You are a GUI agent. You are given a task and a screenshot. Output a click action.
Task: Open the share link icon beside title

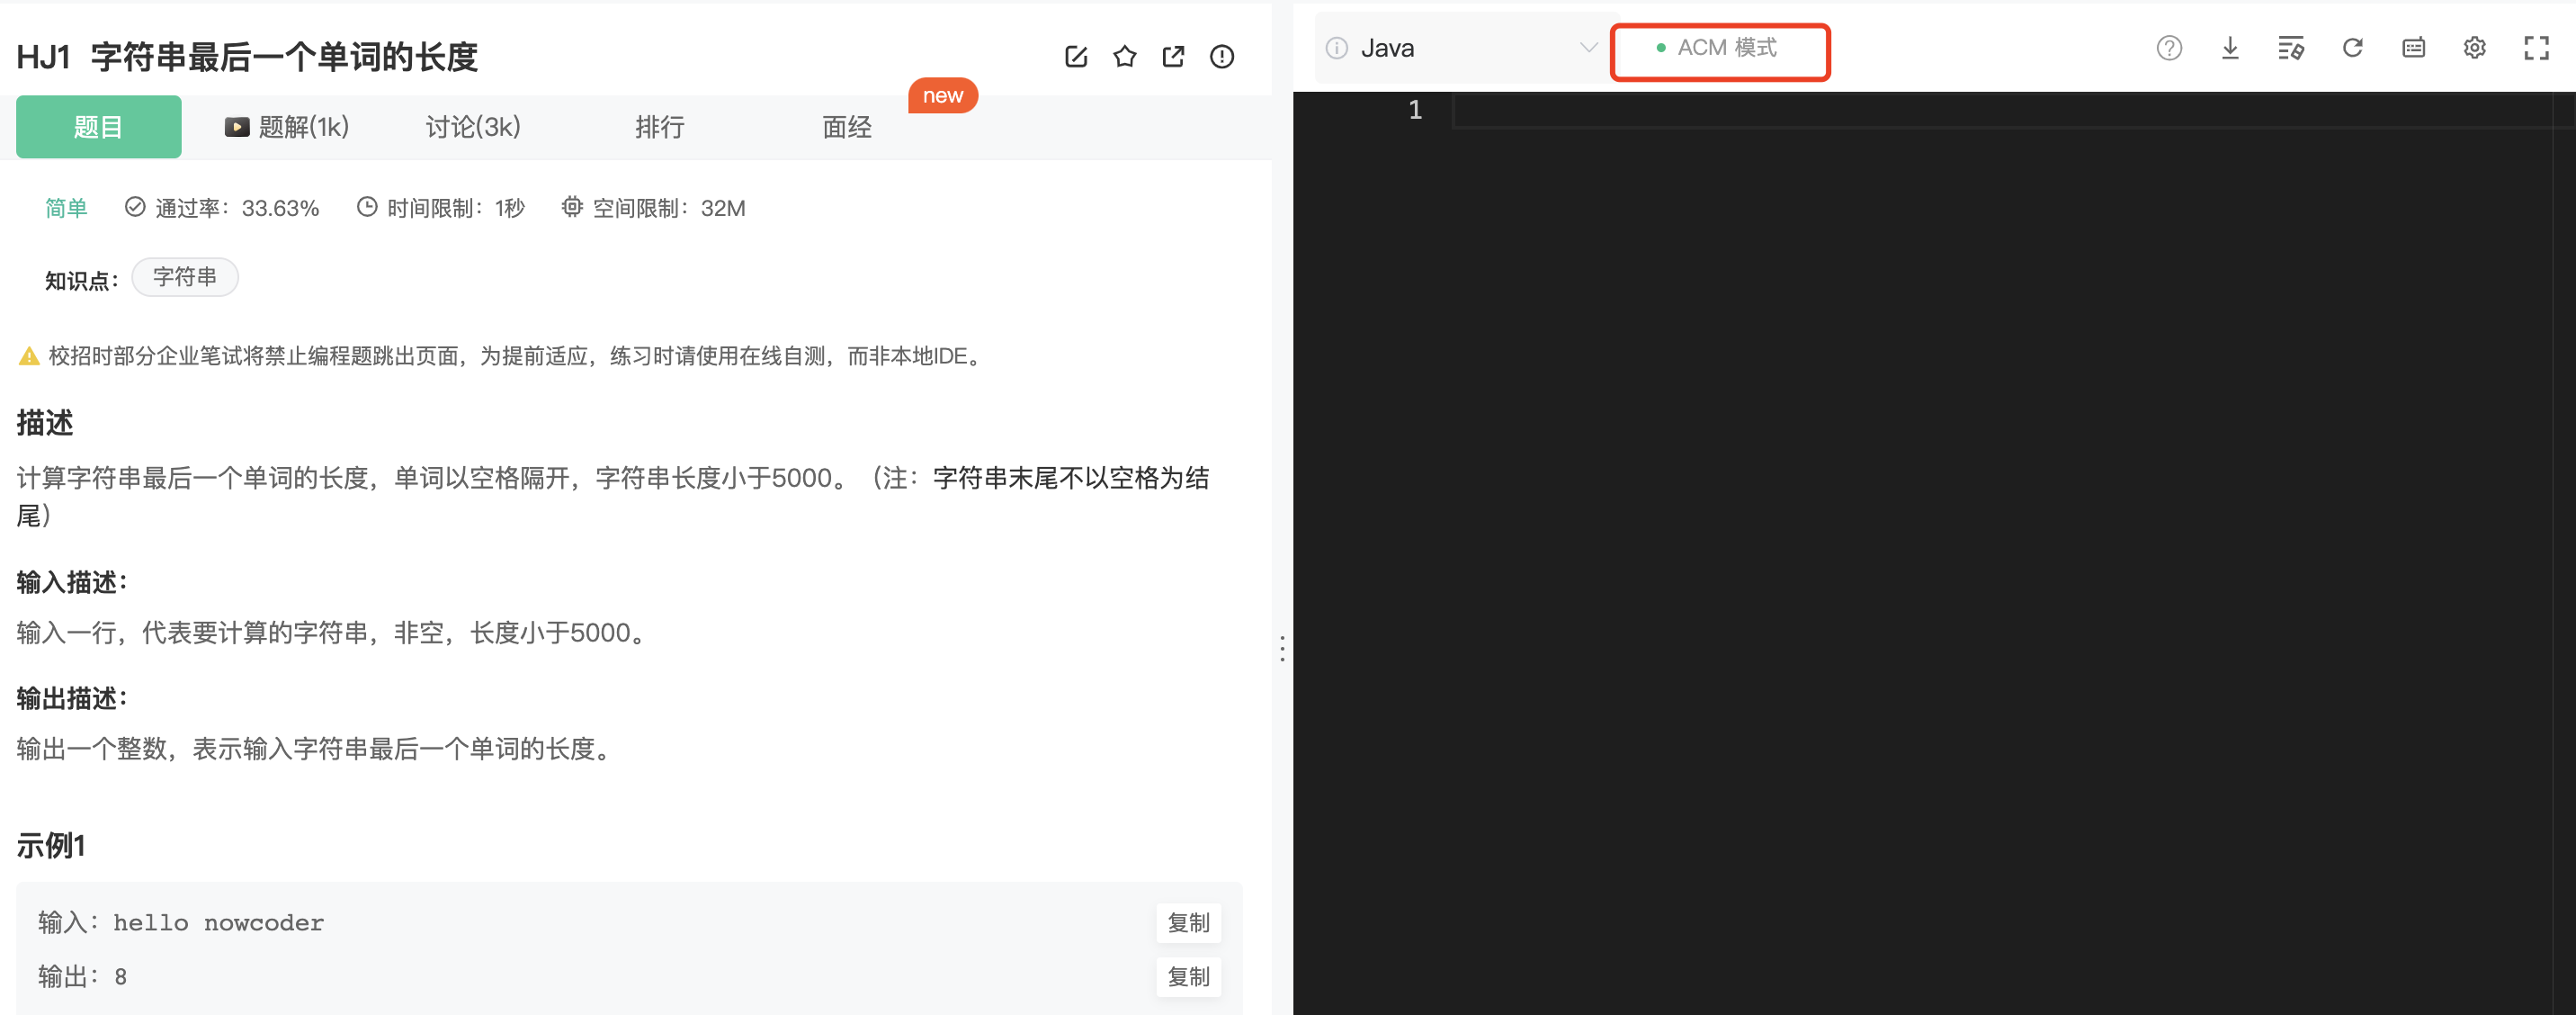[1173, 57]
